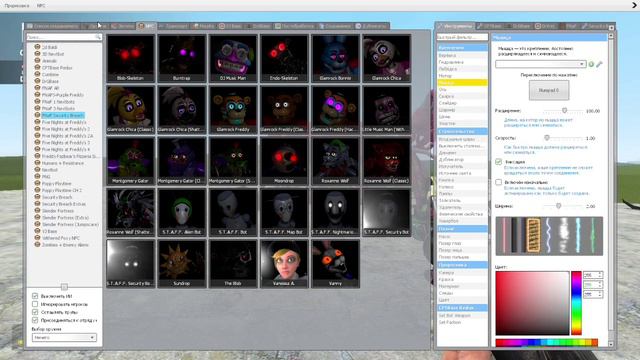The height and width of the screenshot is (360, 640).
Task: Open 'Five Nights at Freddy's 4' category
Action: [66, 149]
